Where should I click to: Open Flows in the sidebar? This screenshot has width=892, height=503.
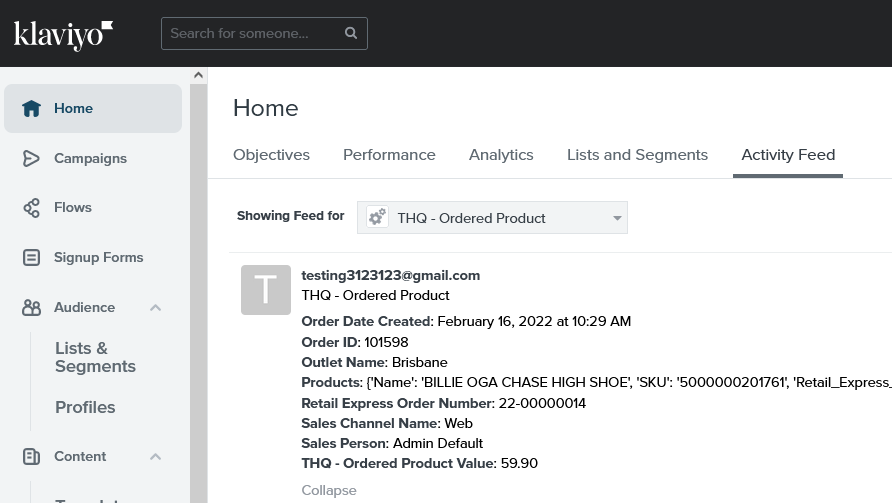pos(73,207)
